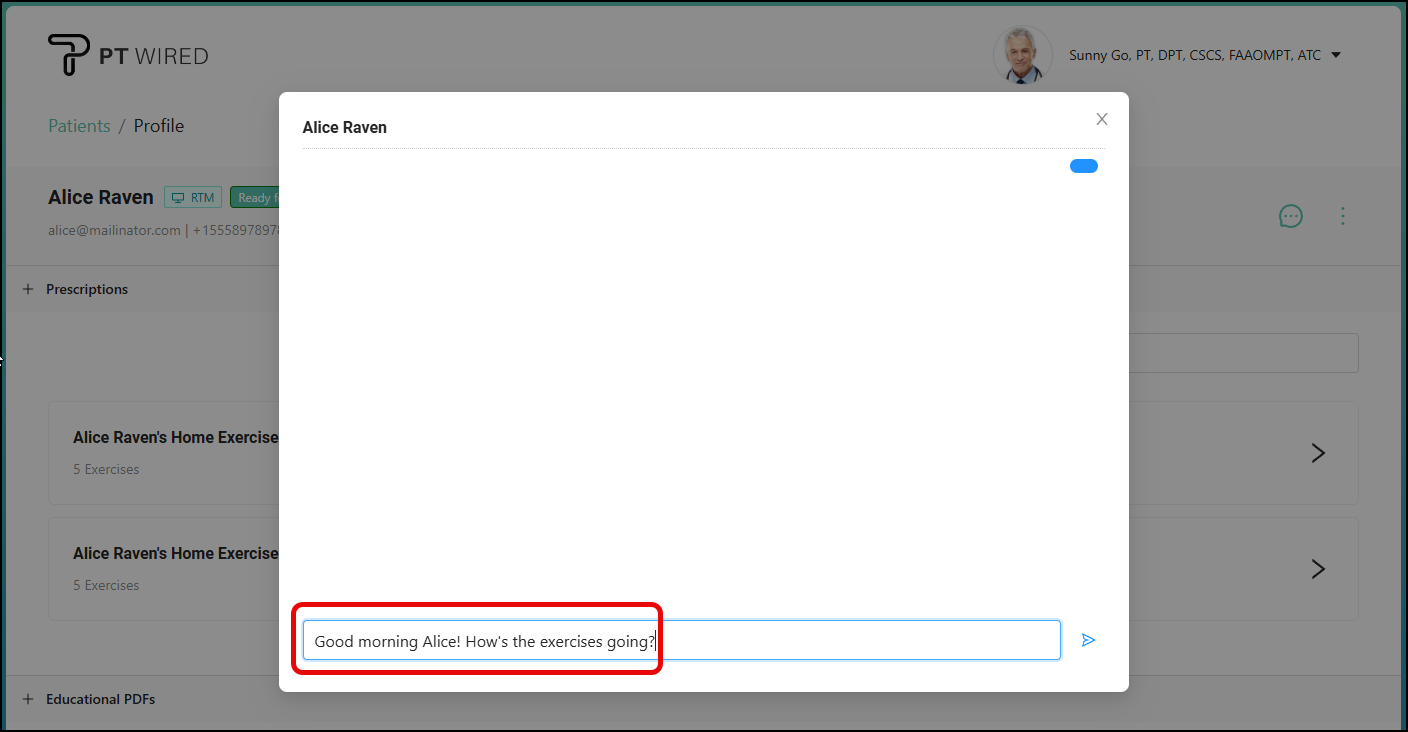Expand the Prescriptions section plus icon
1408x732 pixels.
coord(28,289)
